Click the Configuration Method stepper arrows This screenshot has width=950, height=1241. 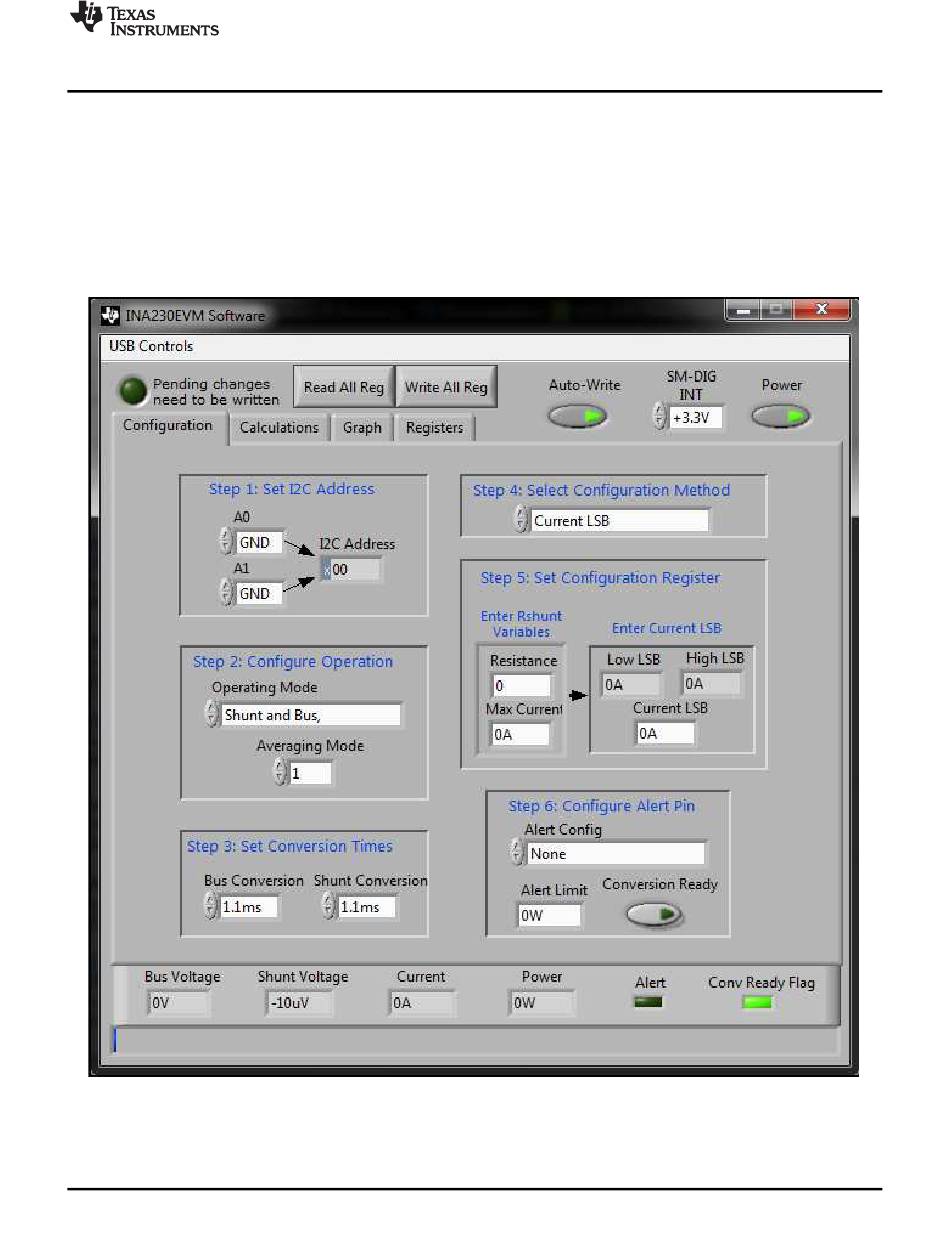pos(521,520)
